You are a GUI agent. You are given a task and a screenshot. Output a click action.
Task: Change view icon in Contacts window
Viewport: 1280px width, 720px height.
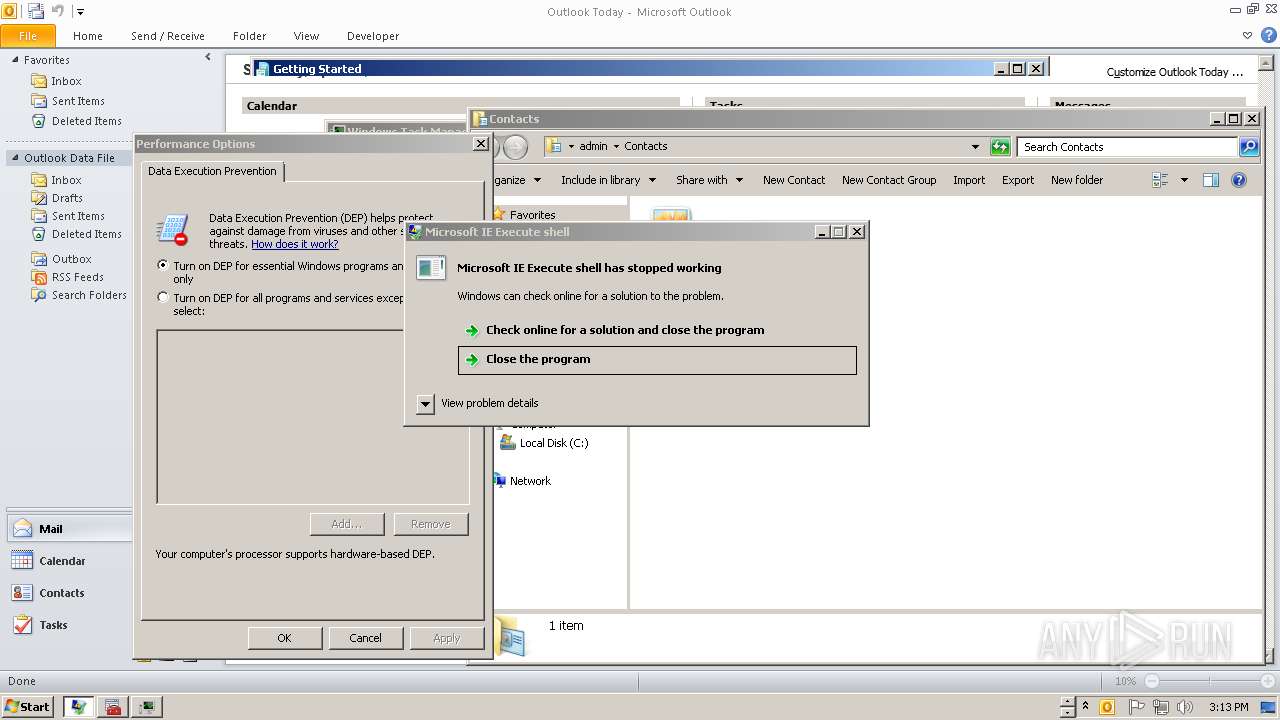pyautogui.click(x=1160, y=180)
